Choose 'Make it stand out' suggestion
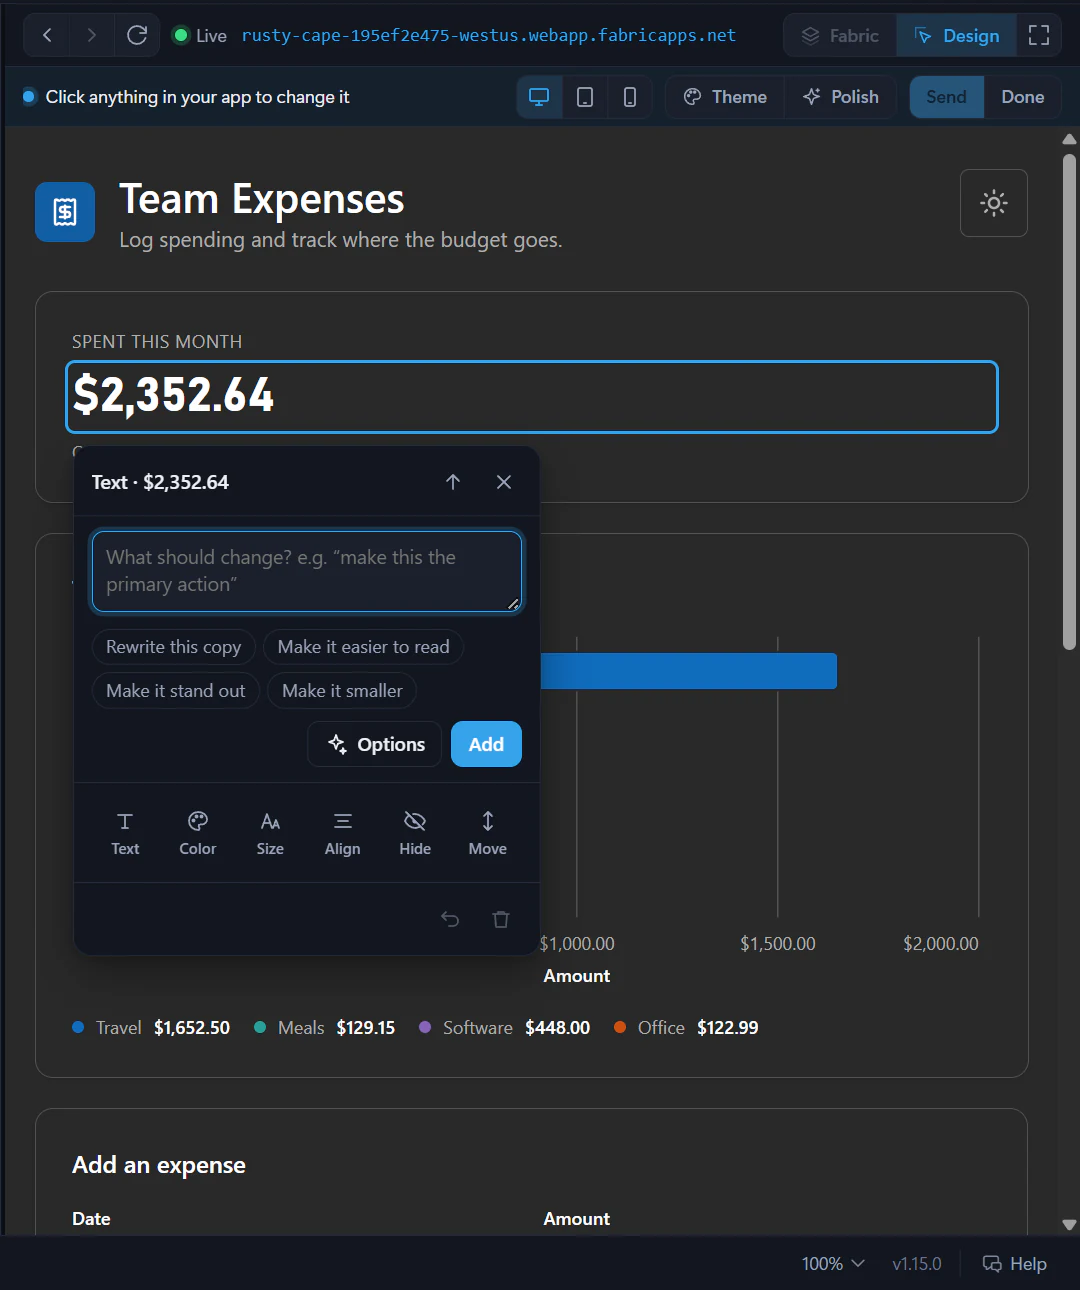 (x=176, y=691)
